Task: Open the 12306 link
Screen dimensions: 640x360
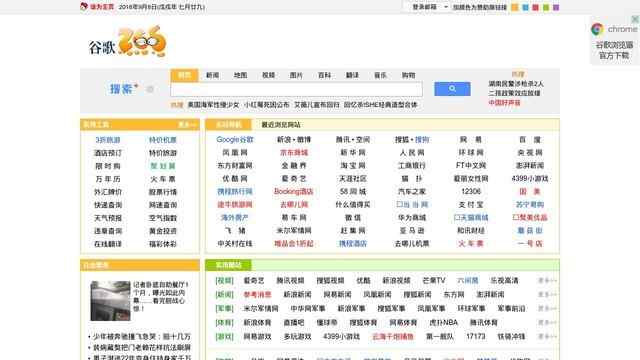Action: (471, 191)
